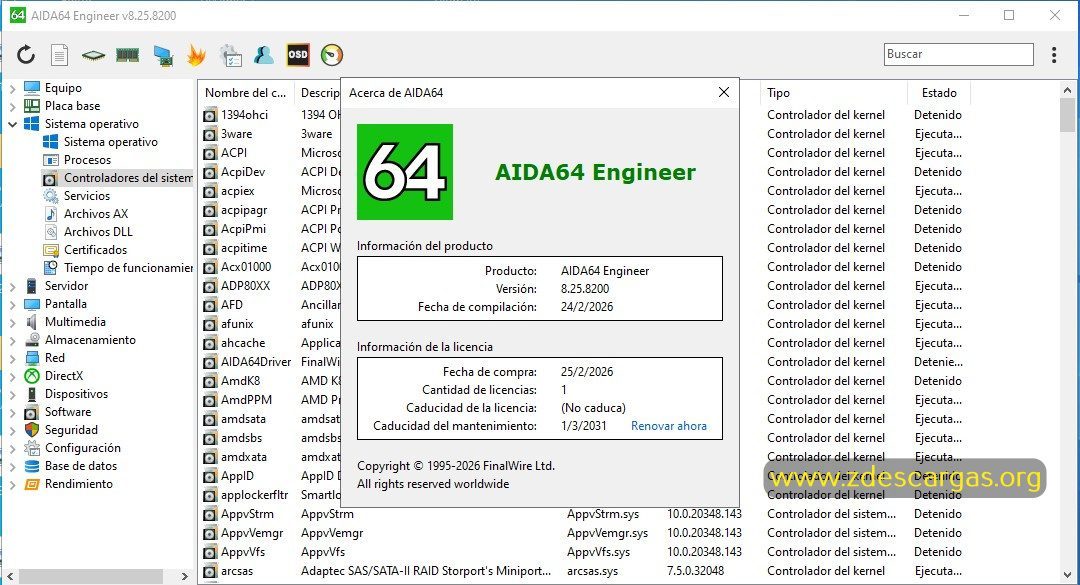Select the AppvVfs driver name

(x=242, y=552)
